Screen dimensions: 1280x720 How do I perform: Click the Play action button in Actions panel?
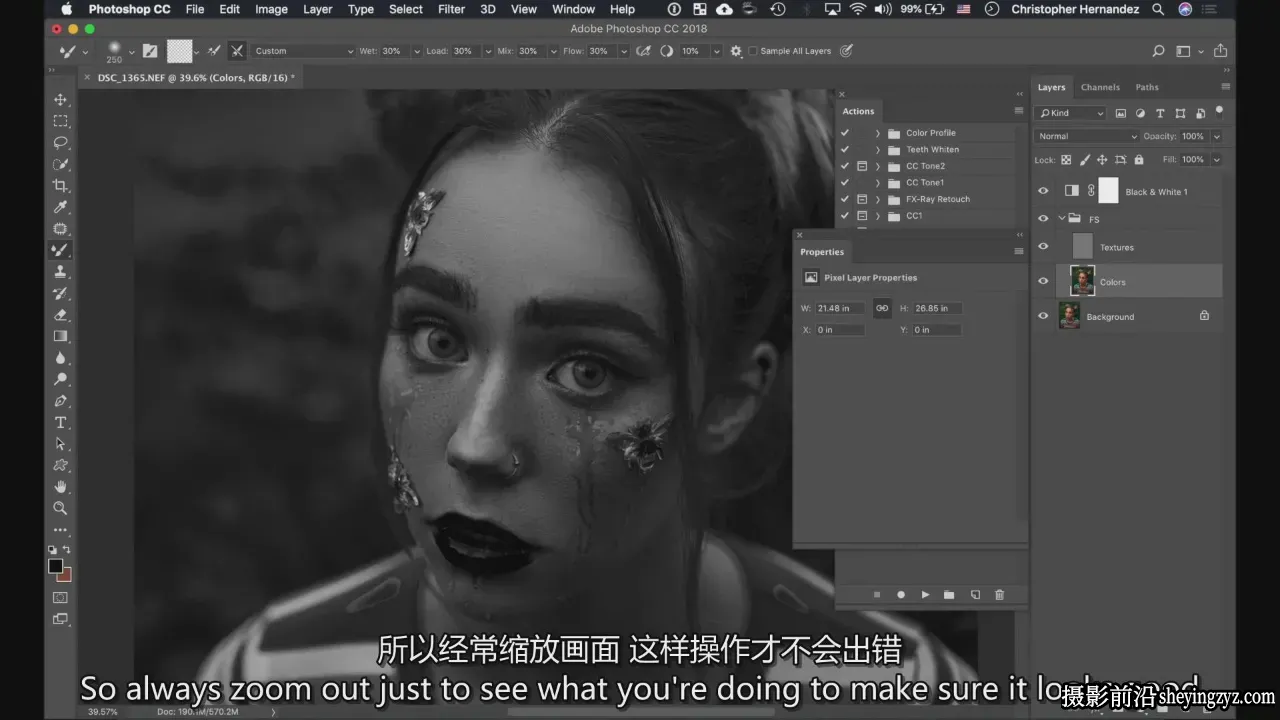point(925,594)
